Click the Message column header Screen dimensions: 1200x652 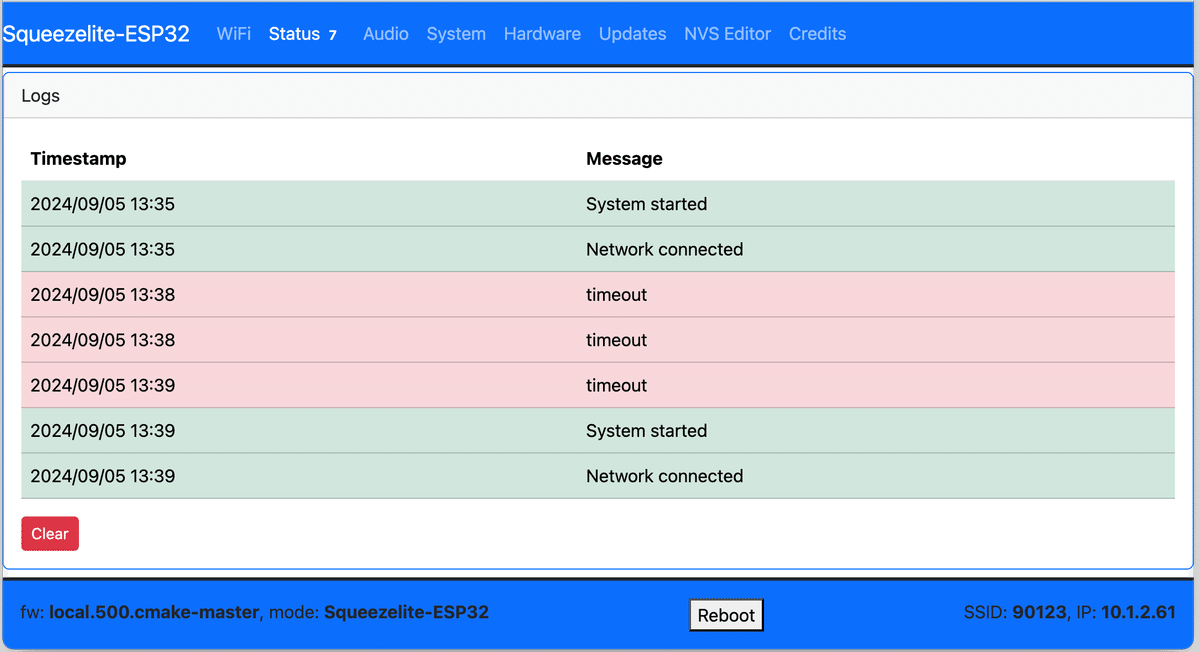click(624, 159)
